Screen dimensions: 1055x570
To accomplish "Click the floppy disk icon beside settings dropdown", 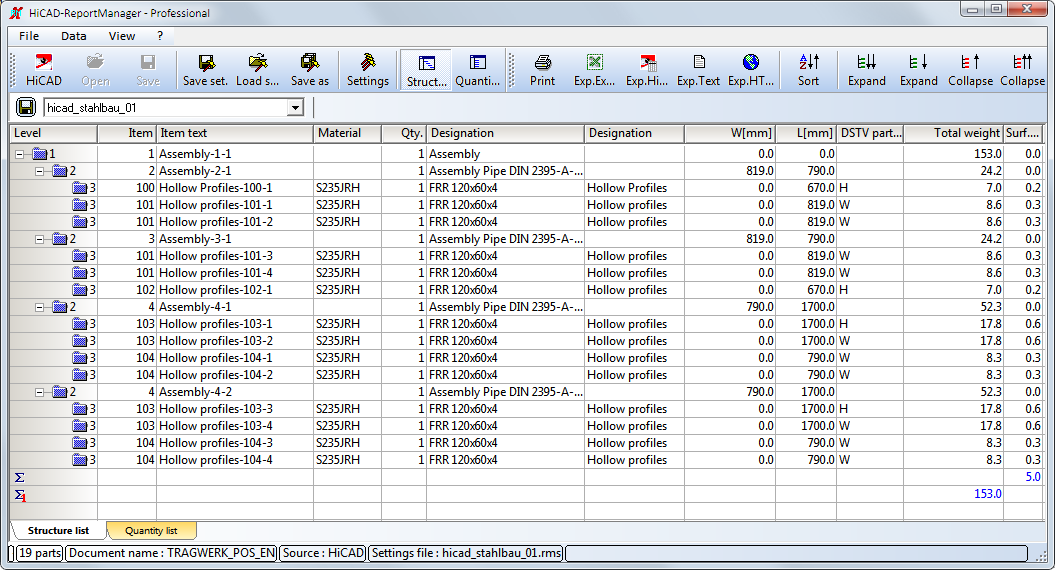I will (27, 107).
